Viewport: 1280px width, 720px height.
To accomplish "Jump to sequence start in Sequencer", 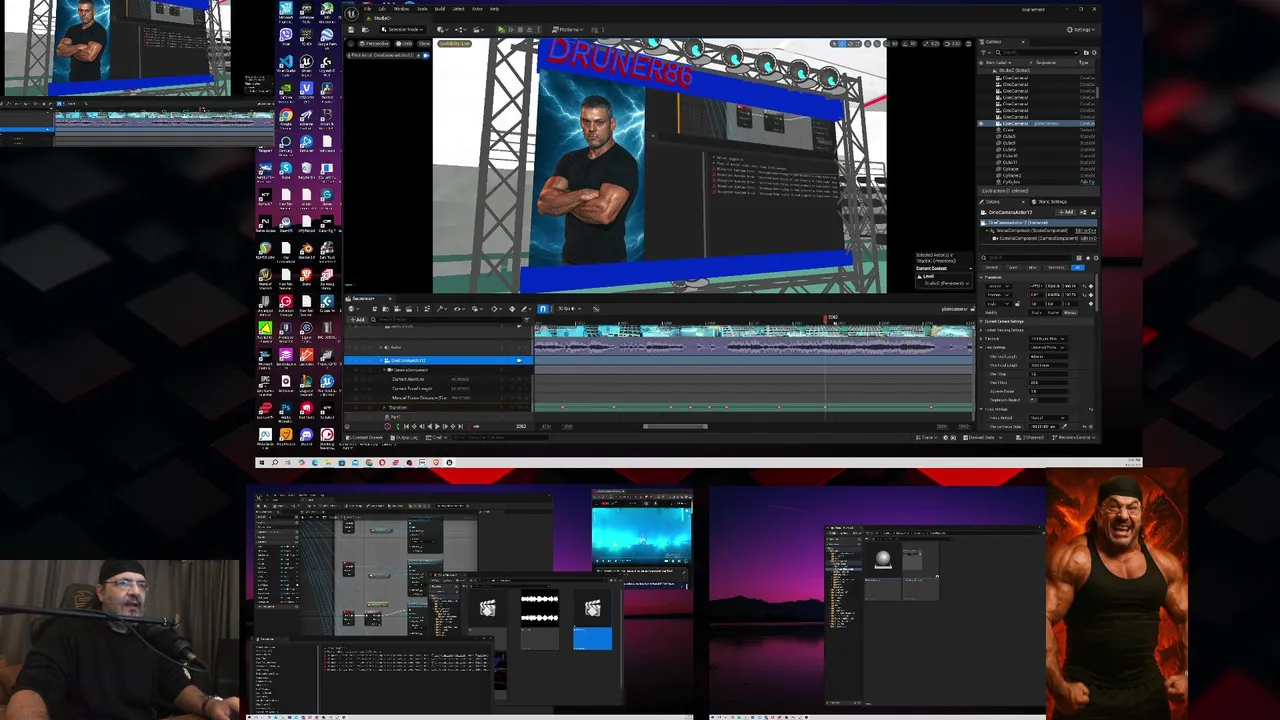I will click(x=406, y=426).
